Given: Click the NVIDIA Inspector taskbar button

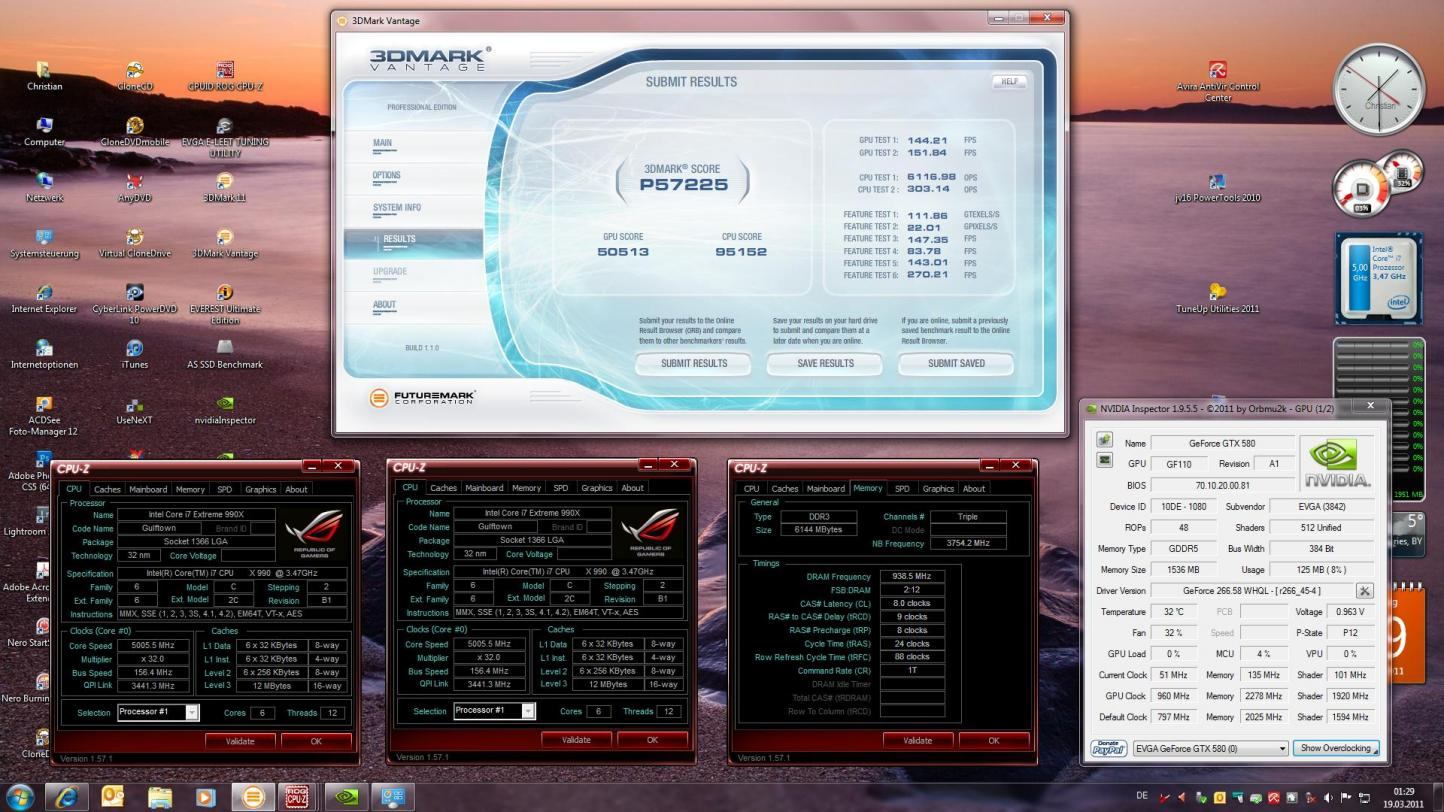Looking at the screenshot, I should pyautogui.click(x=346, y=797).
